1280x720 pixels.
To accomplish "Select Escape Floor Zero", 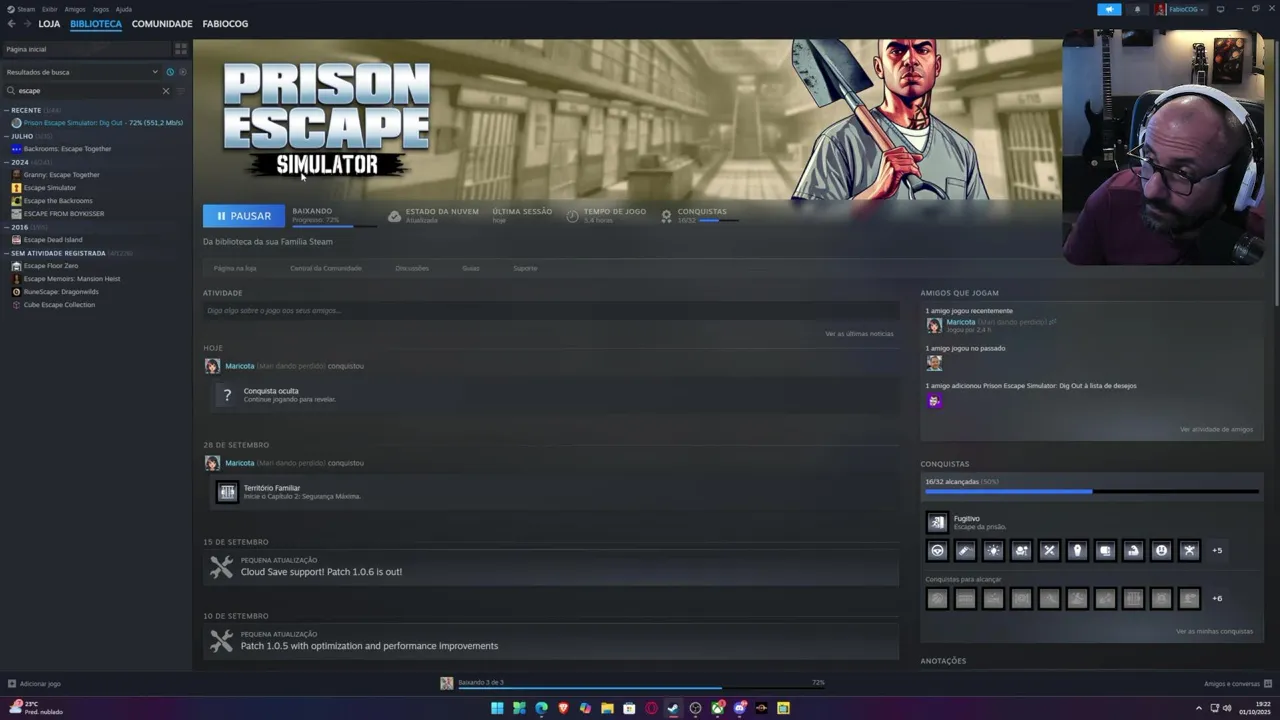I will (x=51, y=266).
